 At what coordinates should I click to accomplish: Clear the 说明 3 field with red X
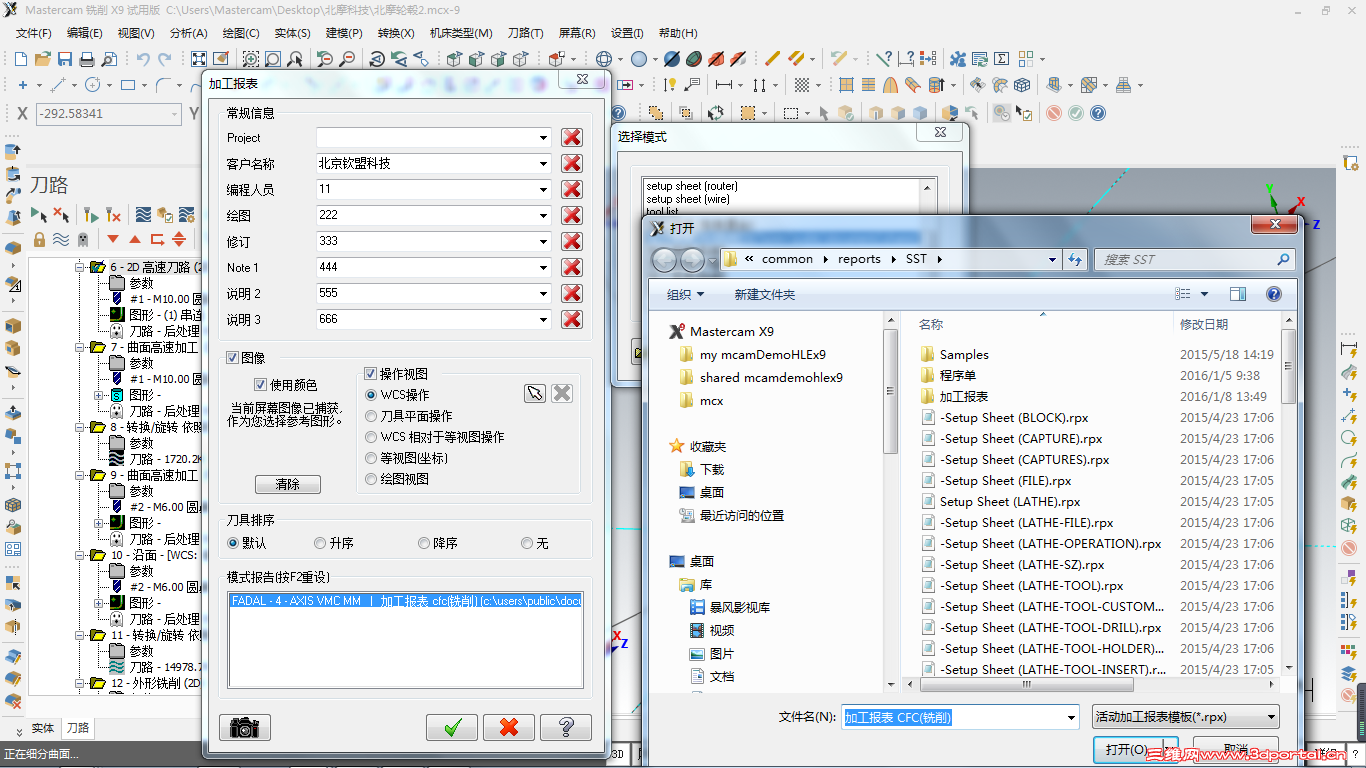click(x=571, y=320)
